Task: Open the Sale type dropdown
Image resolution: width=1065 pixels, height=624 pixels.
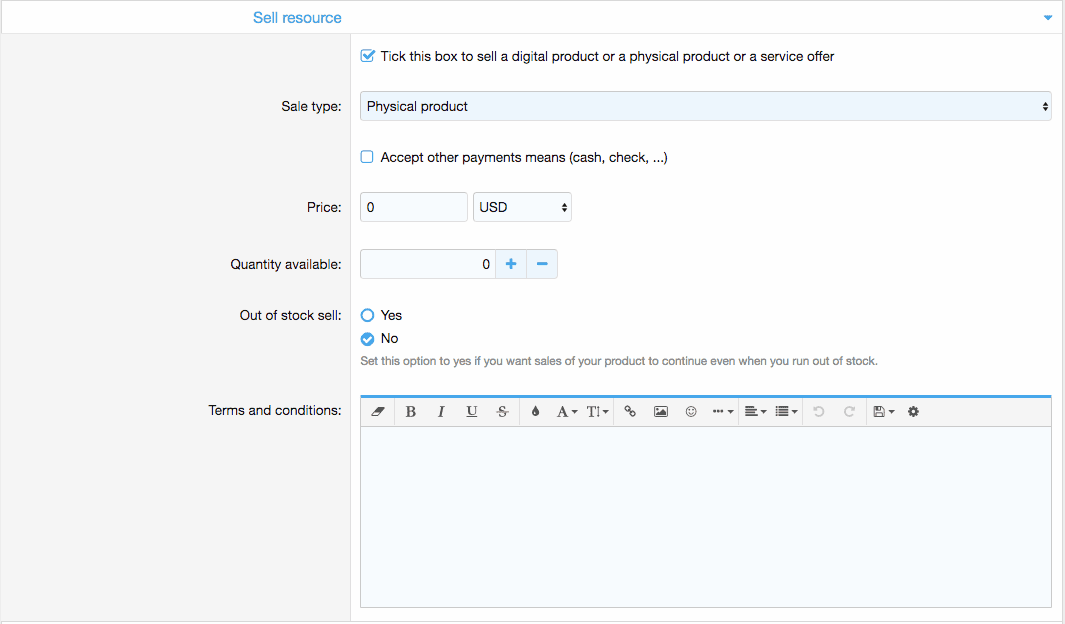Action: [705, 106]
